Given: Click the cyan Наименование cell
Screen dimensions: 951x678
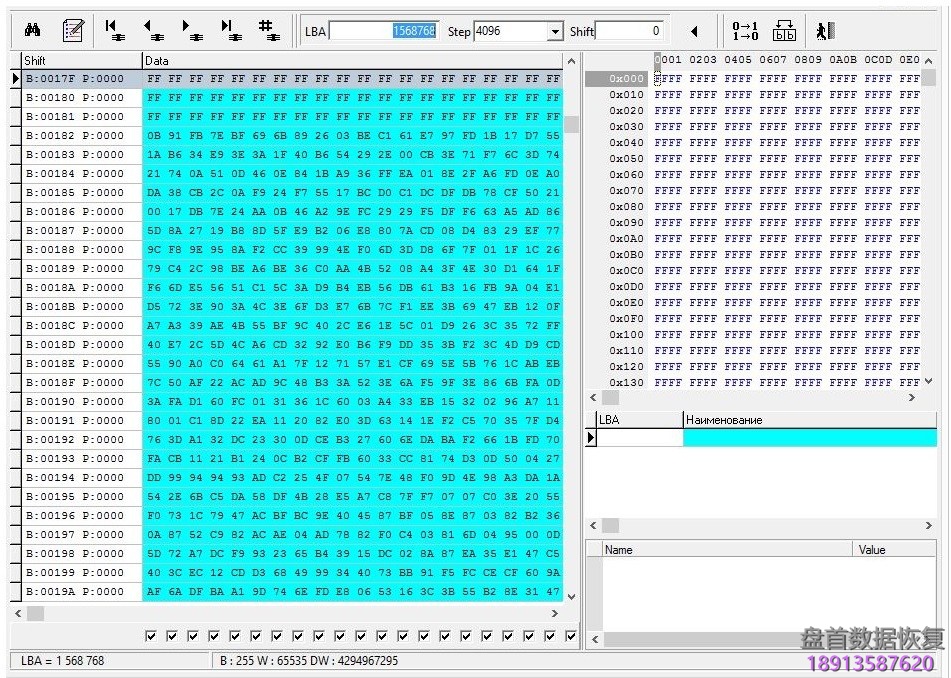Looking at the screenshot, I should tap(809, 438).
